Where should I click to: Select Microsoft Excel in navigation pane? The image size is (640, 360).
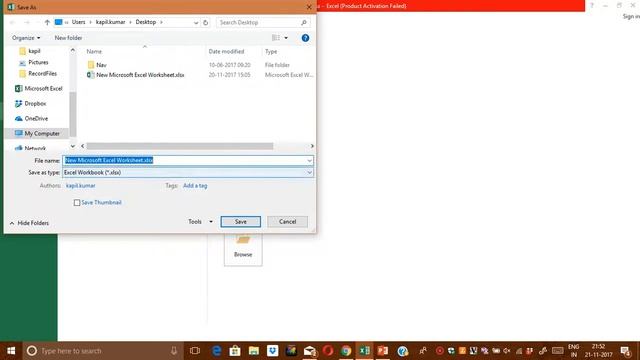39,89
